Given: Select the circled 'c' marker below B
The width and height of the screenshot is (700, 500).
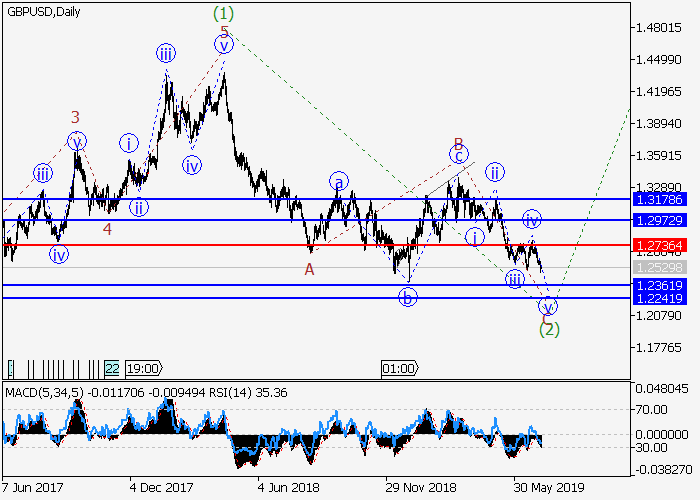Looking at the screenshot, I should coord(458,155).
